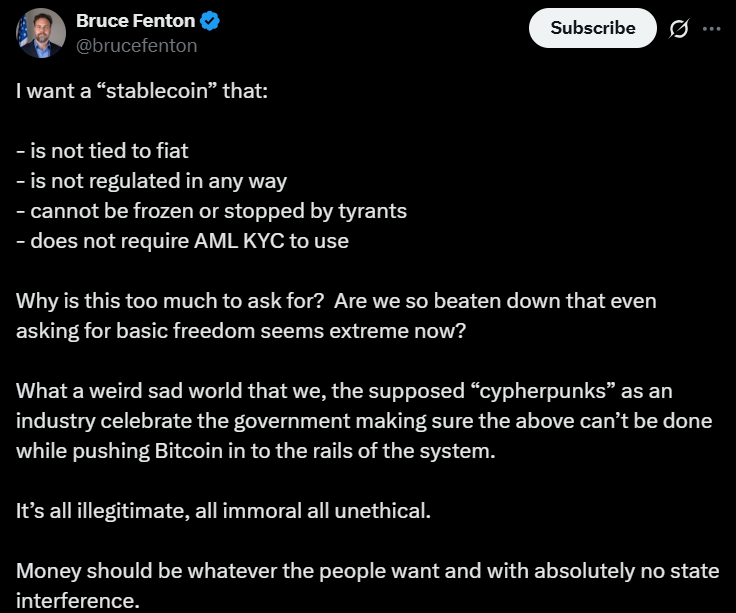Click "industry celebrate the government" text line
Viewport: 736px width, 613px height.
pyautogui.click(x=183, y=421)
